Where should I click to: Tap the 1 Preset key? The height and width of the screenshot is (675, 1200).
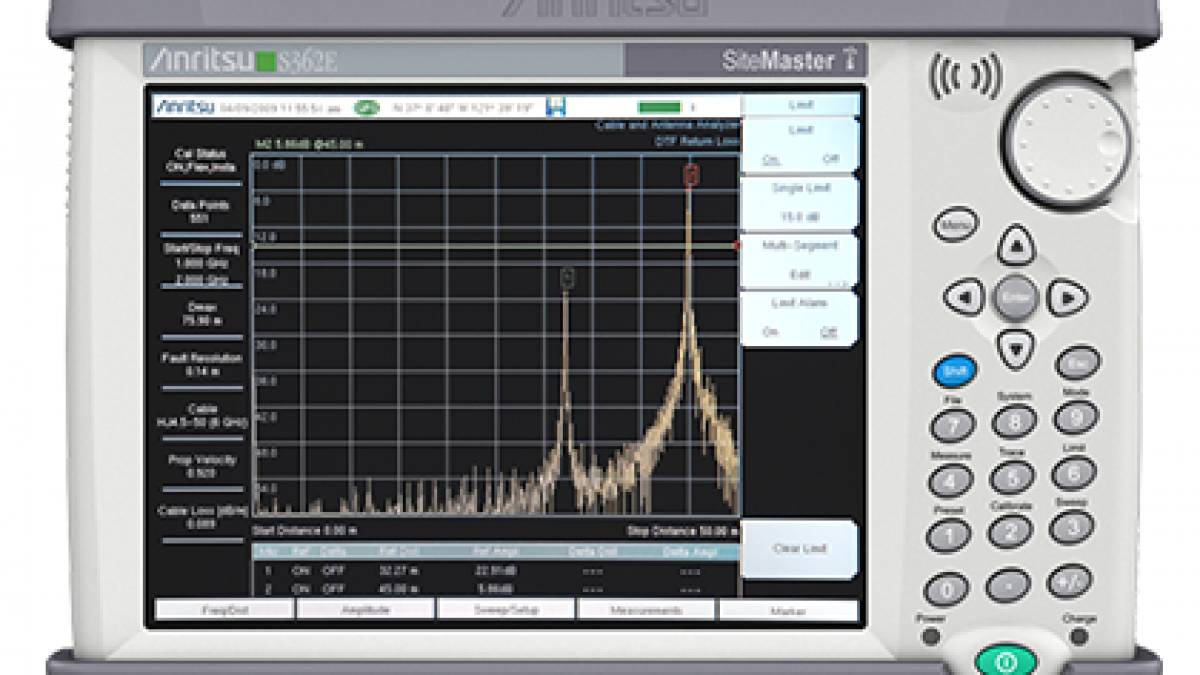click(x=947, y=536)
